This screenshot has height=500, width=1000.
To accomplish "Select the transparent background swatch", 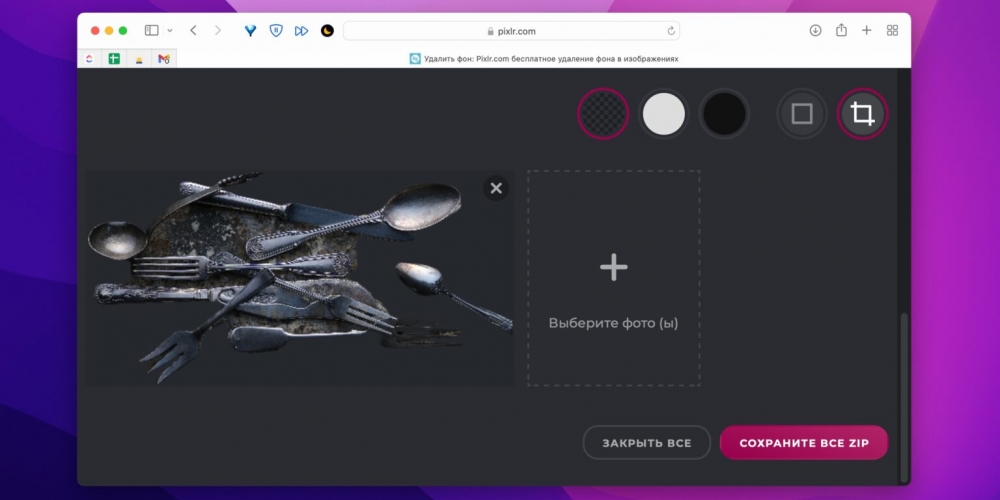I will pyautogui.click(x=603, y=114).
